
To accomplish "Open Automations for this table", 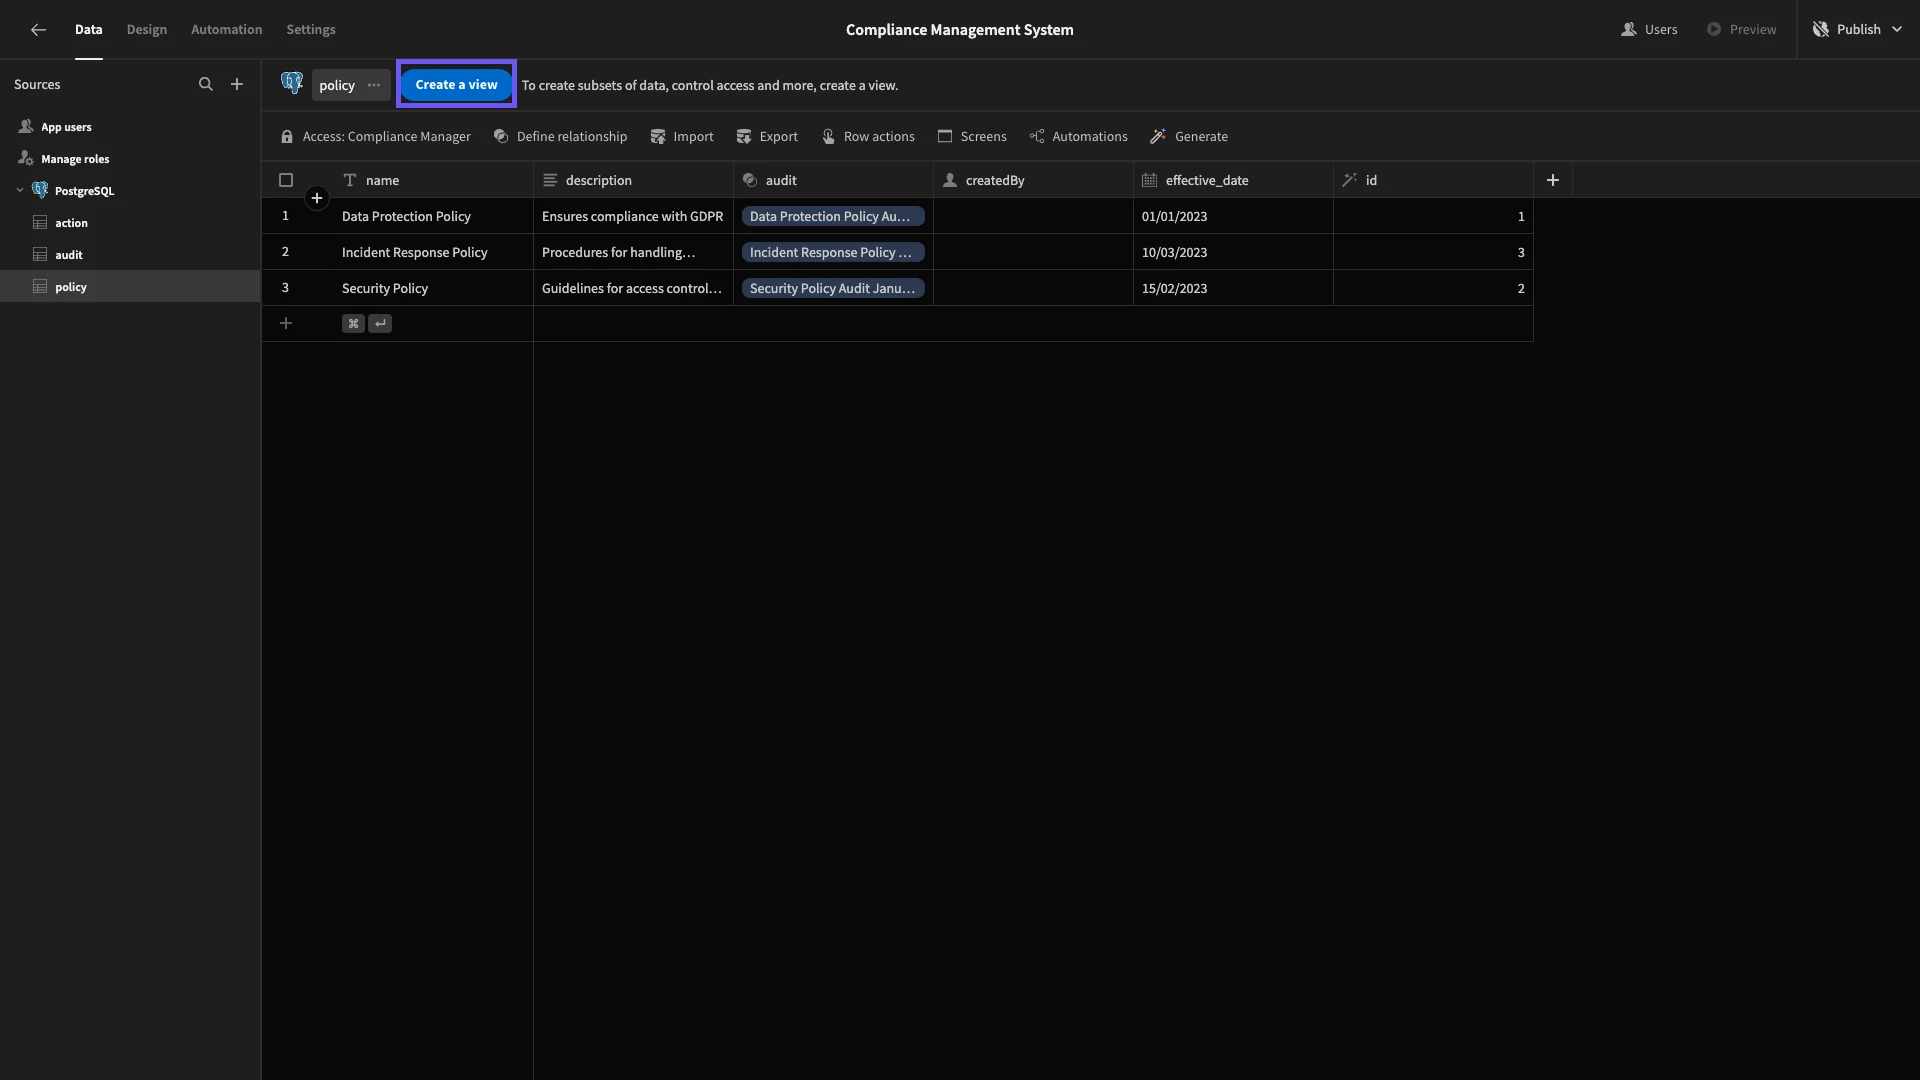I will point(1078,137).
